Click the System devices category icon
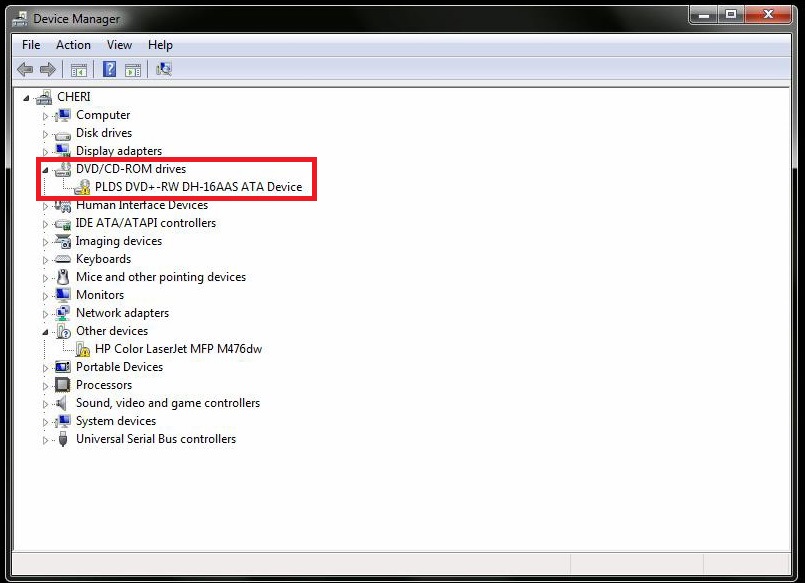The width and height of the screenshot is (805, 583). 63,421
